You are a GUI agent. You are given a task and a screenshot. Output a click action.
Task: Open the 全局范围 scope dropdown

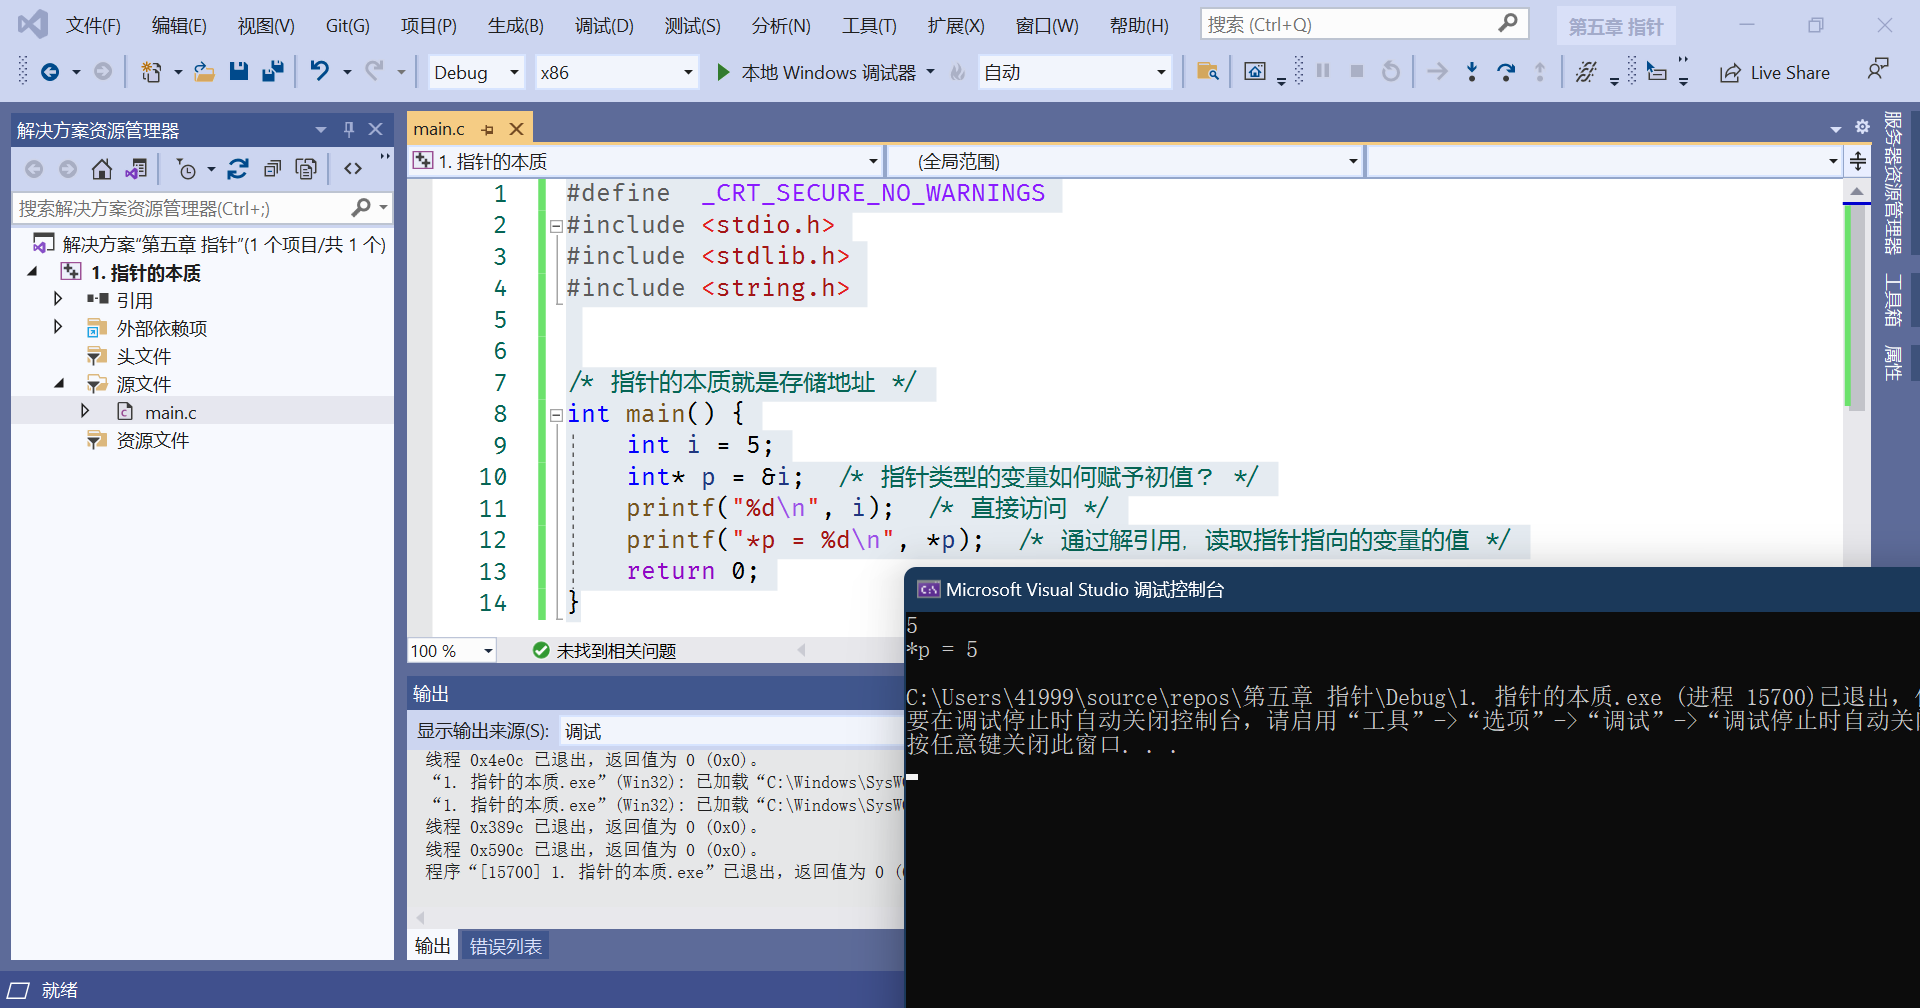1124,161
